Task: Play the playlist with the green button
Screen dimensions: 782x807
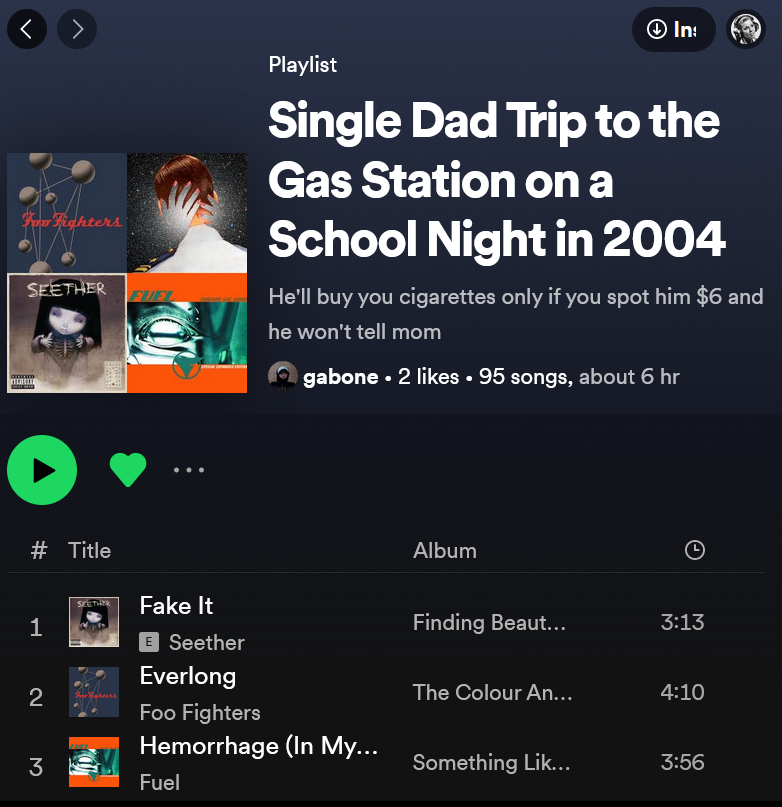Action: click(x=42, y=469)
